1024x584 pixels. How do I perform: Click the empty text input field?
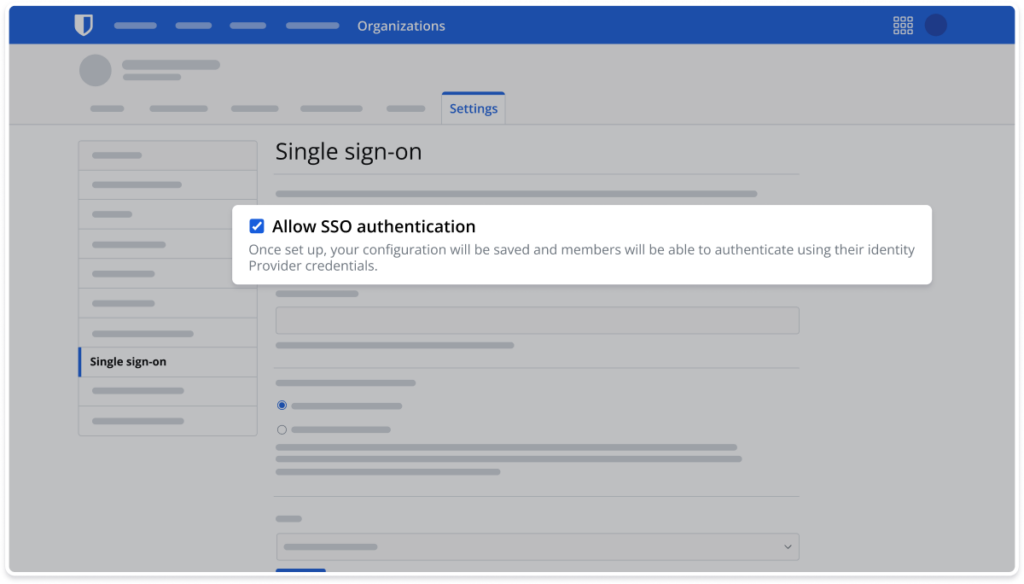(x=537, y=321)
